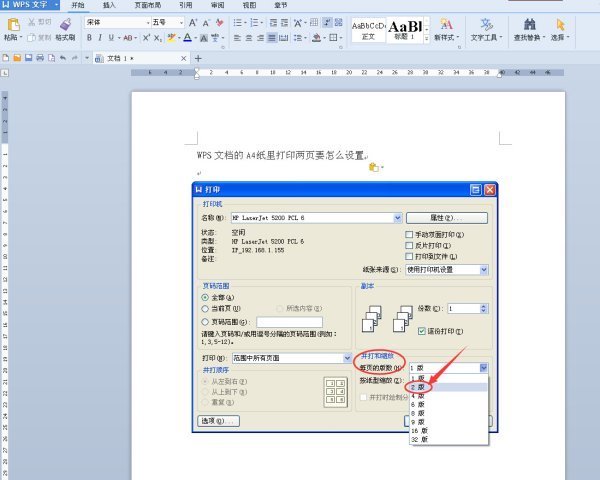The height and width of the screenshot is (480, 600).
Task: Toggle Bold formatting in the ribbon
Action: [88, 38]
